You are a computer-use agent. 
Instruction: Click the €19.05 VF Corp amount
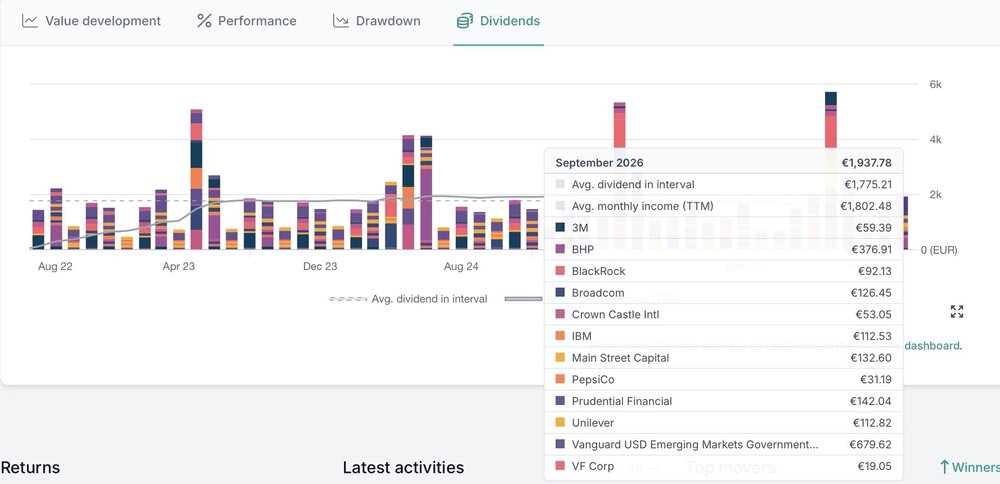tap(874, 466)
